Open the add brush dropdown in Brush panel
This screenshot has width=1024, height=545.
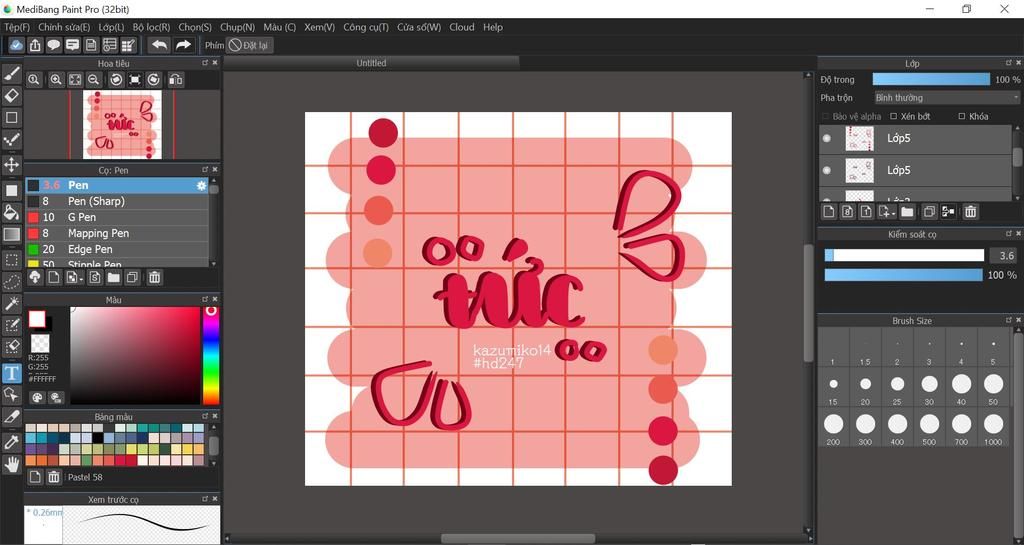click(74, 277)
